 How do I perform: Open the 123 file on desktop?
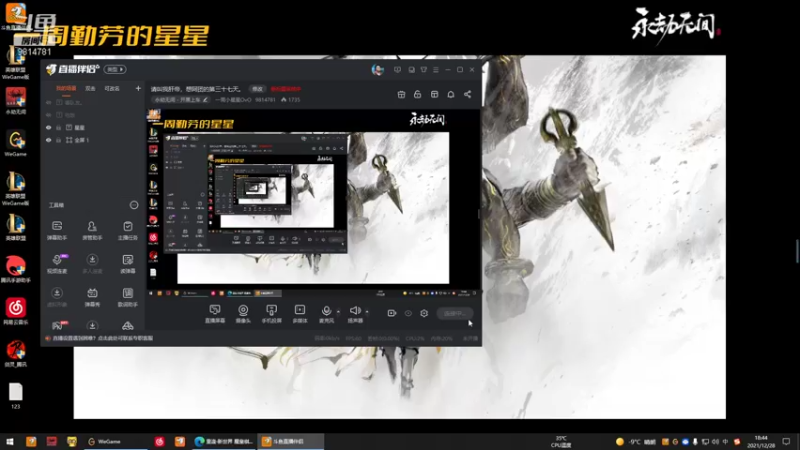coord(16,396)
